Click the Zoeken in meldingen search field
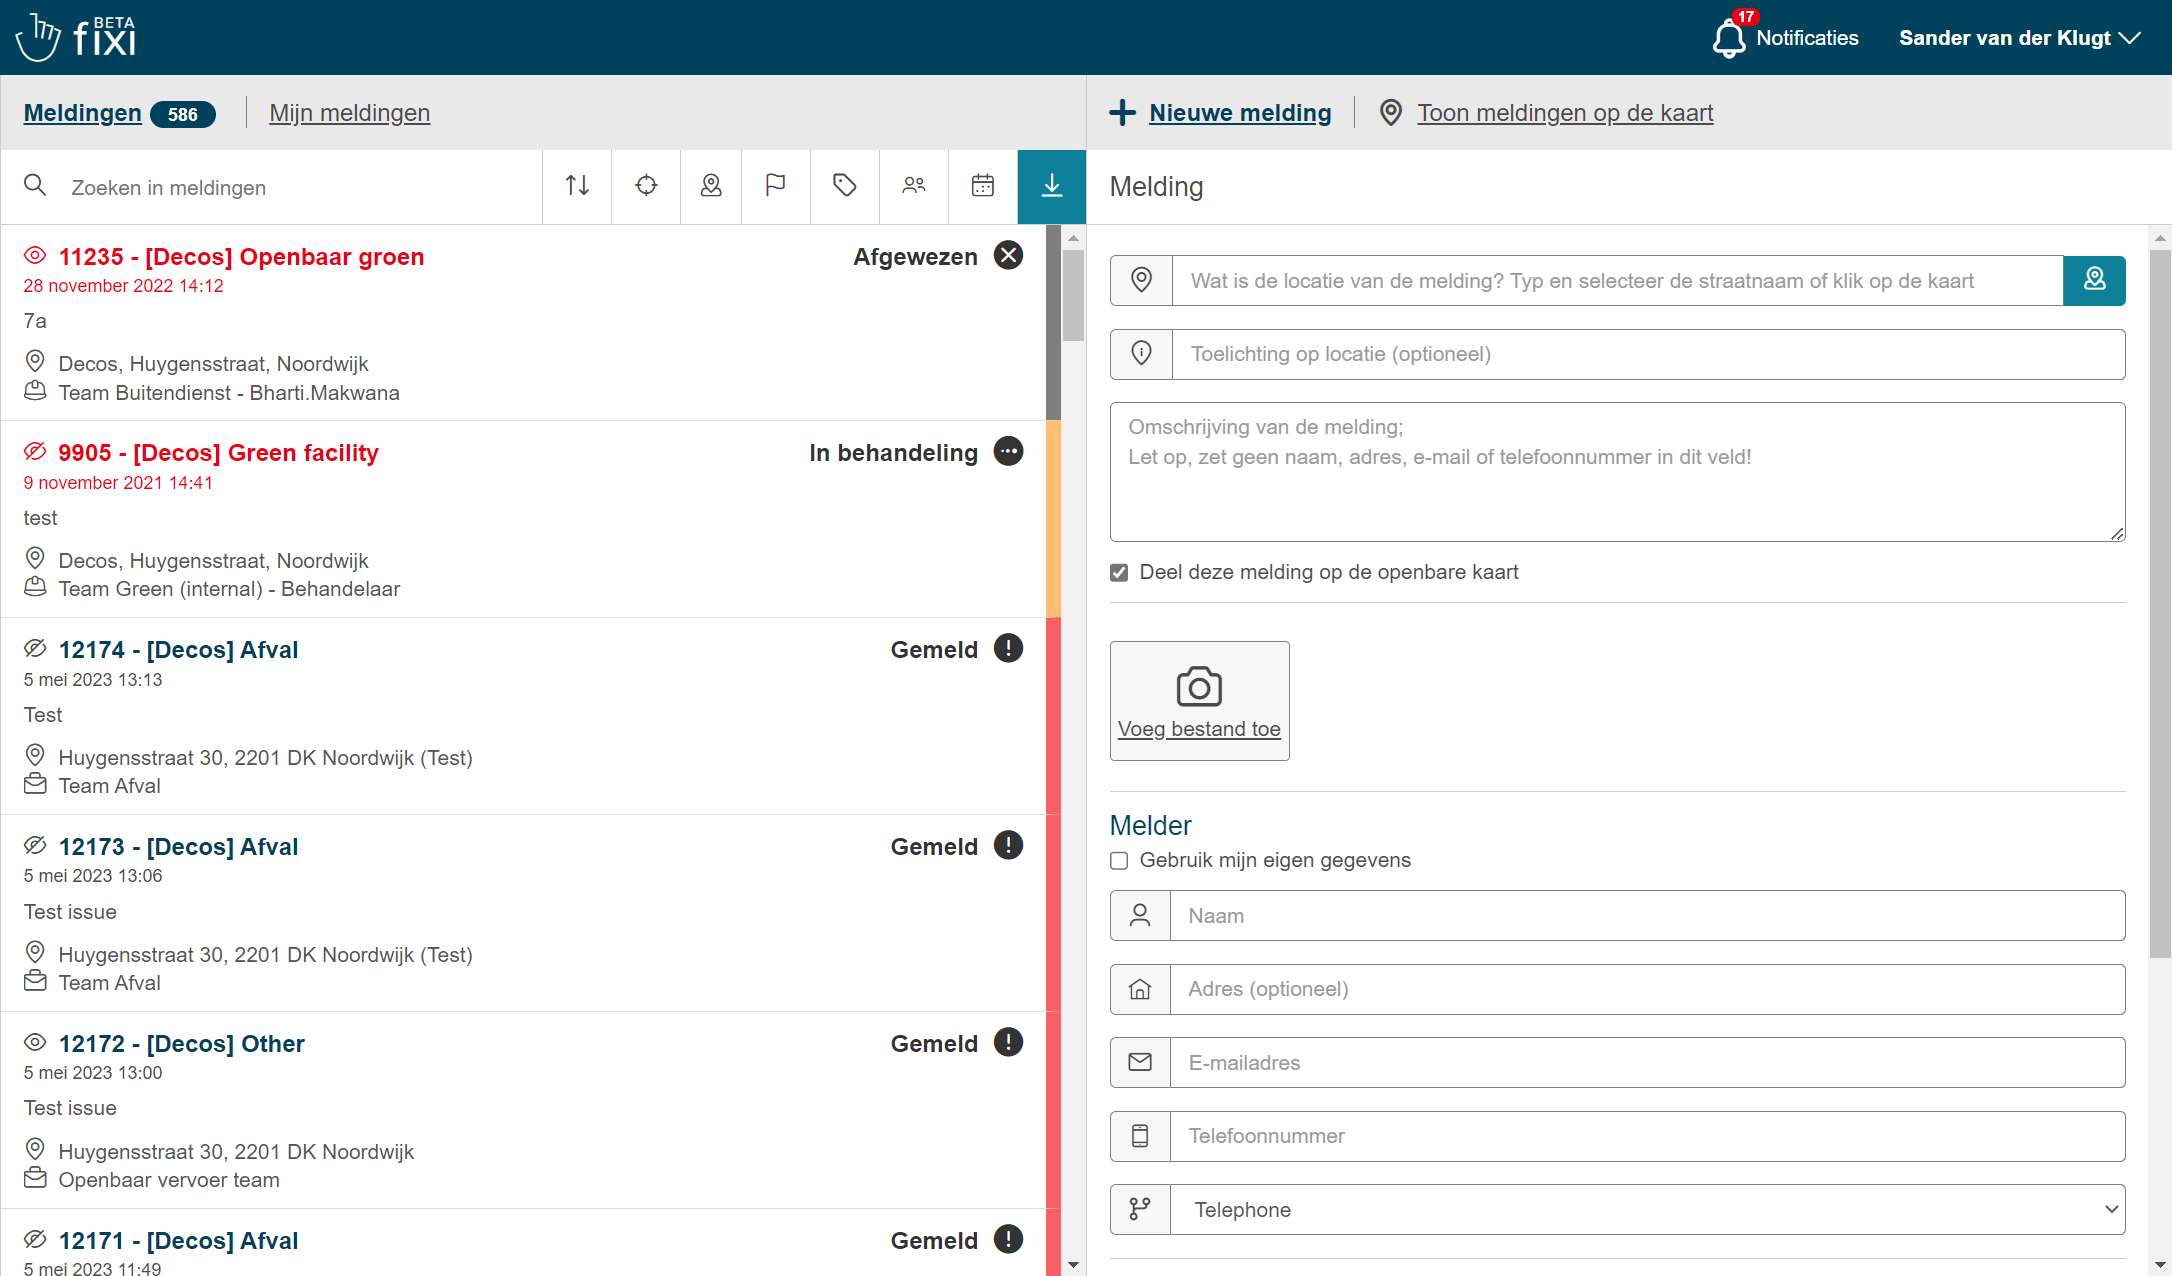Screen dimensions: 2172x1276 300,187
